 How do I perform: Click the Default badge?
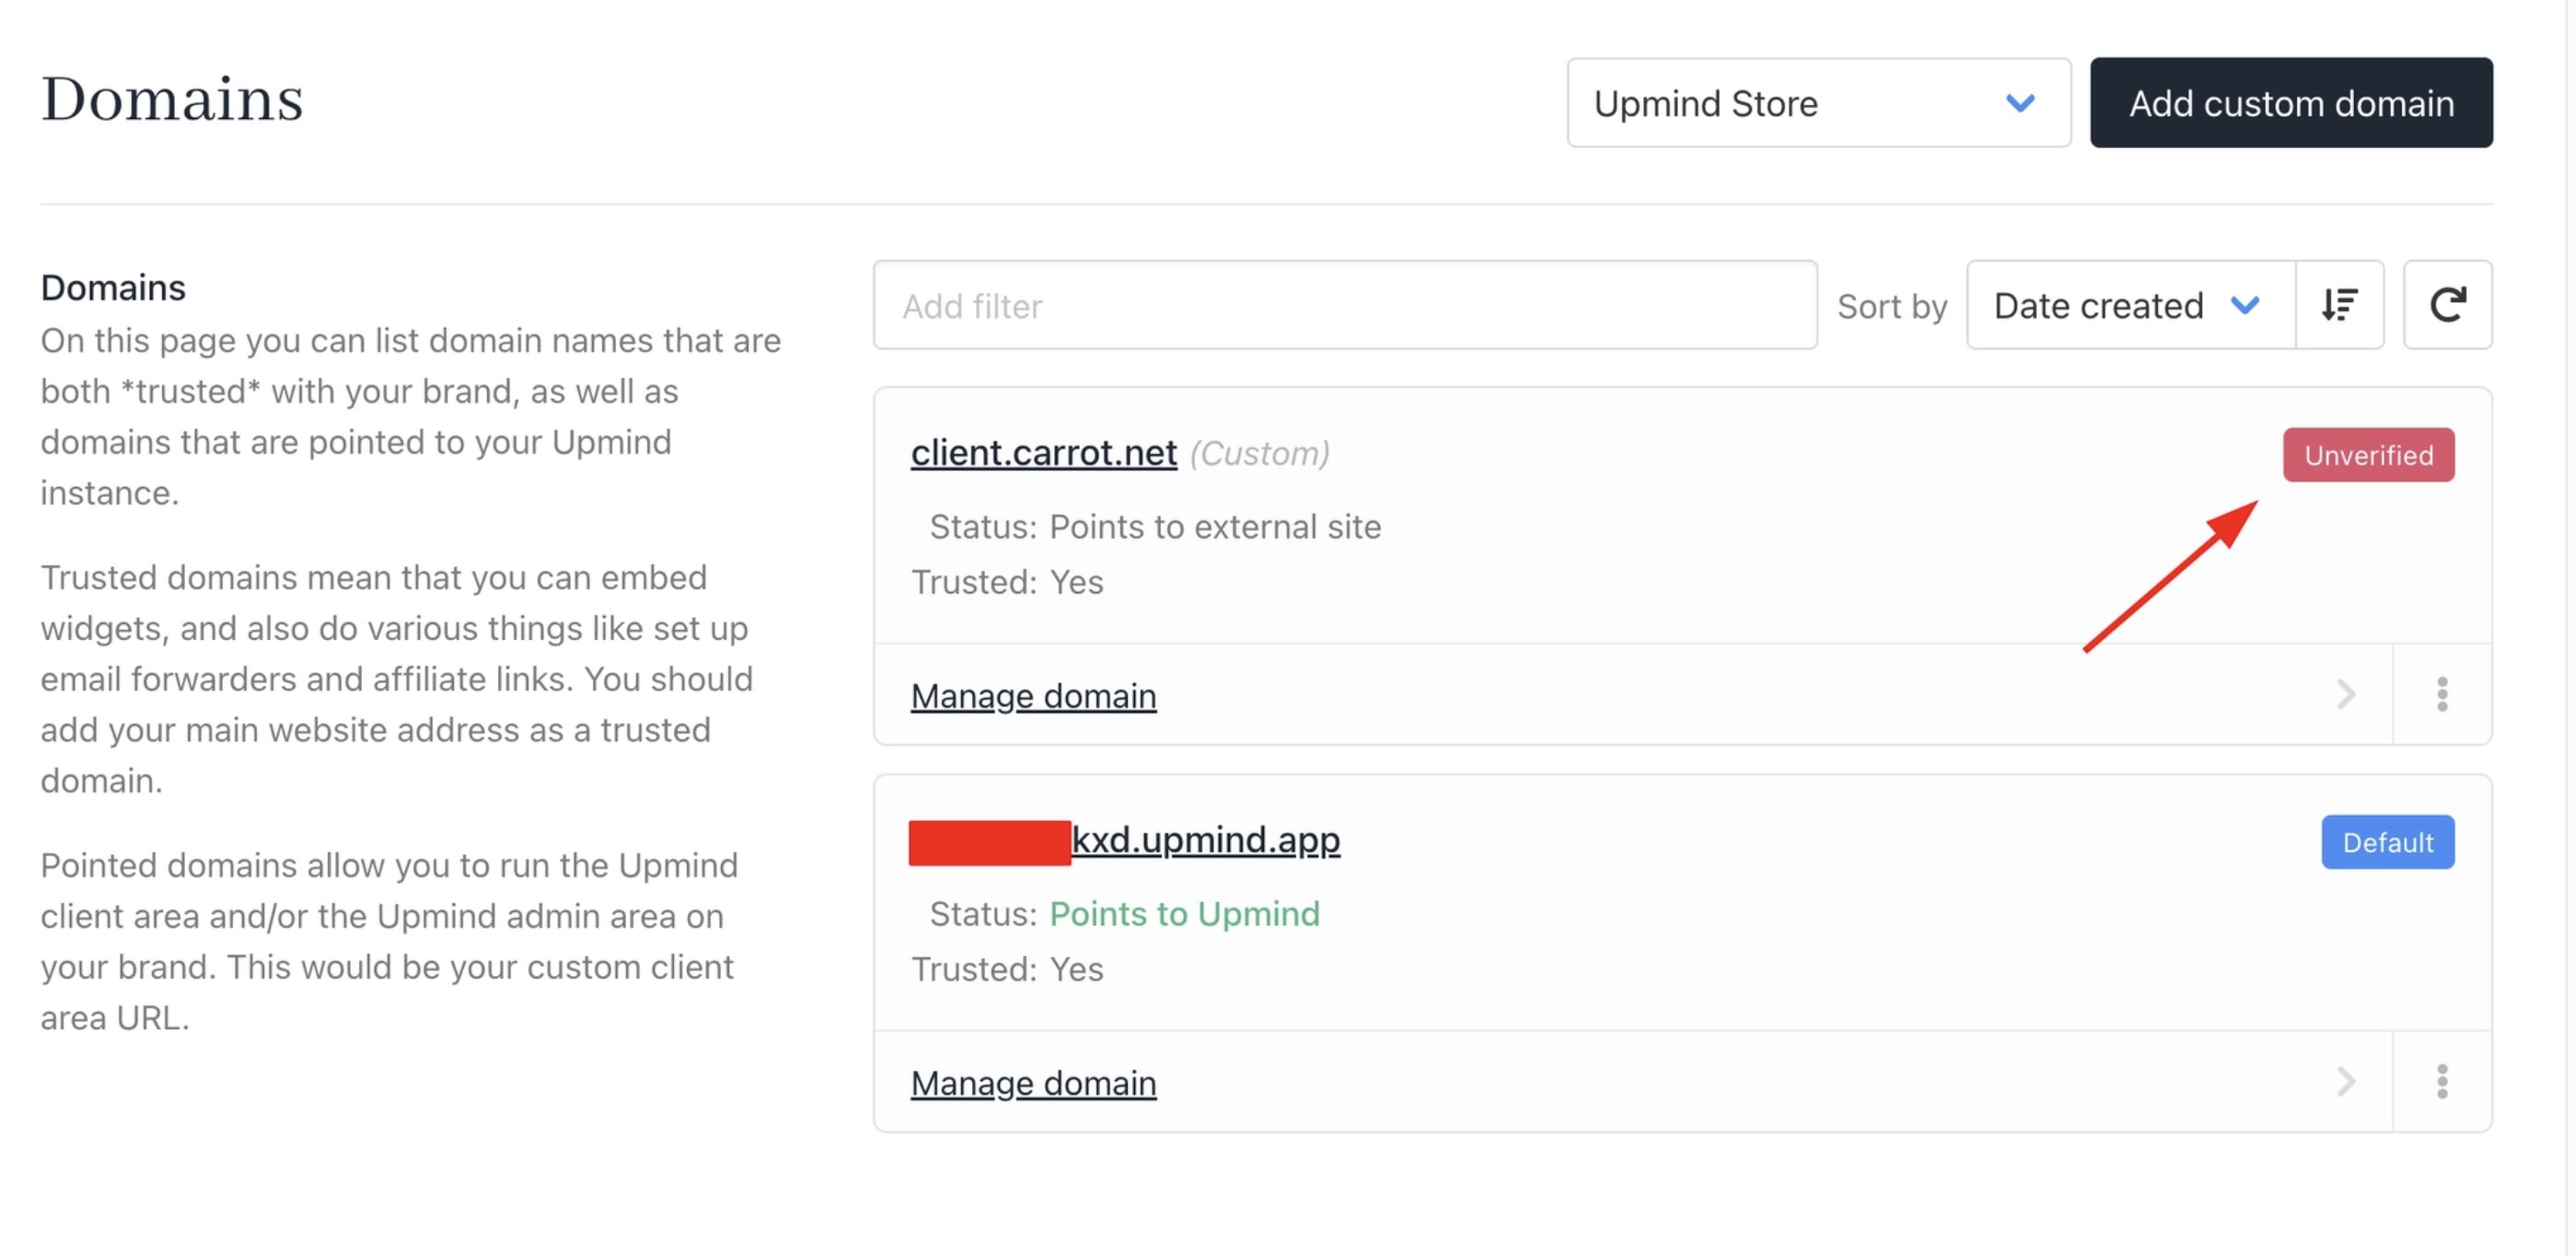(2387, 842)
